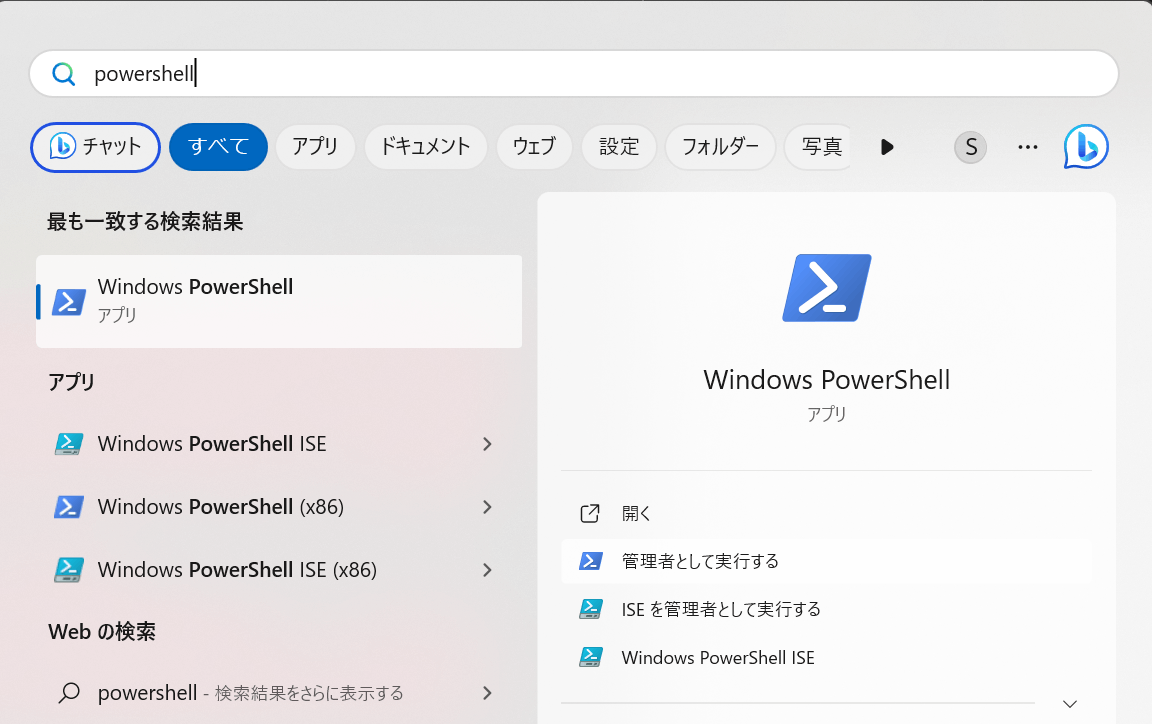Select the 写真 filter tab
1152x724 pixels.
(x=819, y=147)
